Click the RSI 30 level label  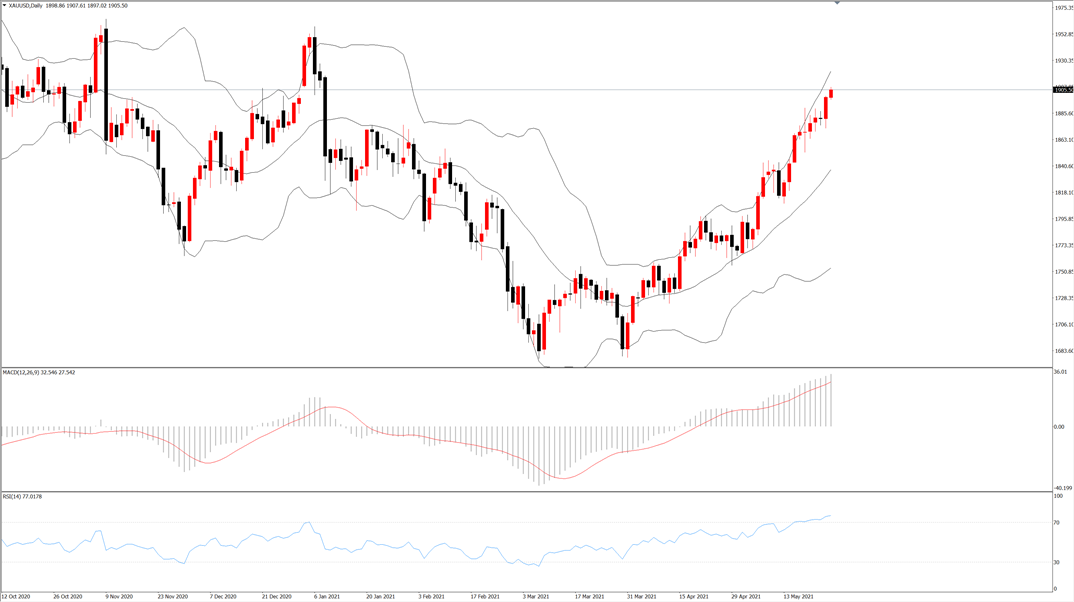[1057, 562]
